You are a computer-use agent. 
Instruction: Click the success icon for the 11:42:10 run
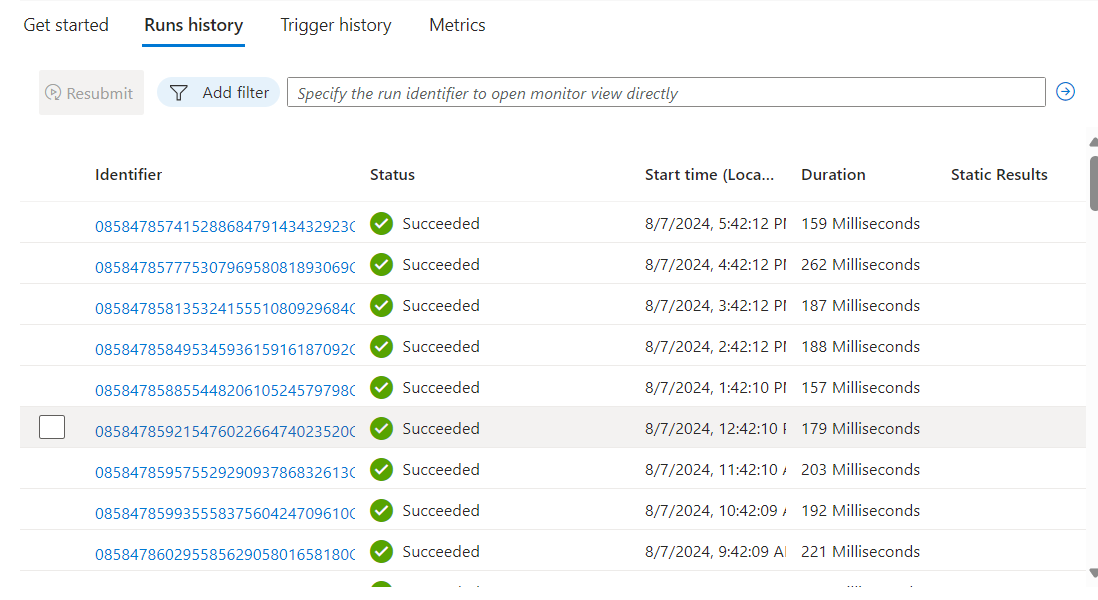[382, 470]
